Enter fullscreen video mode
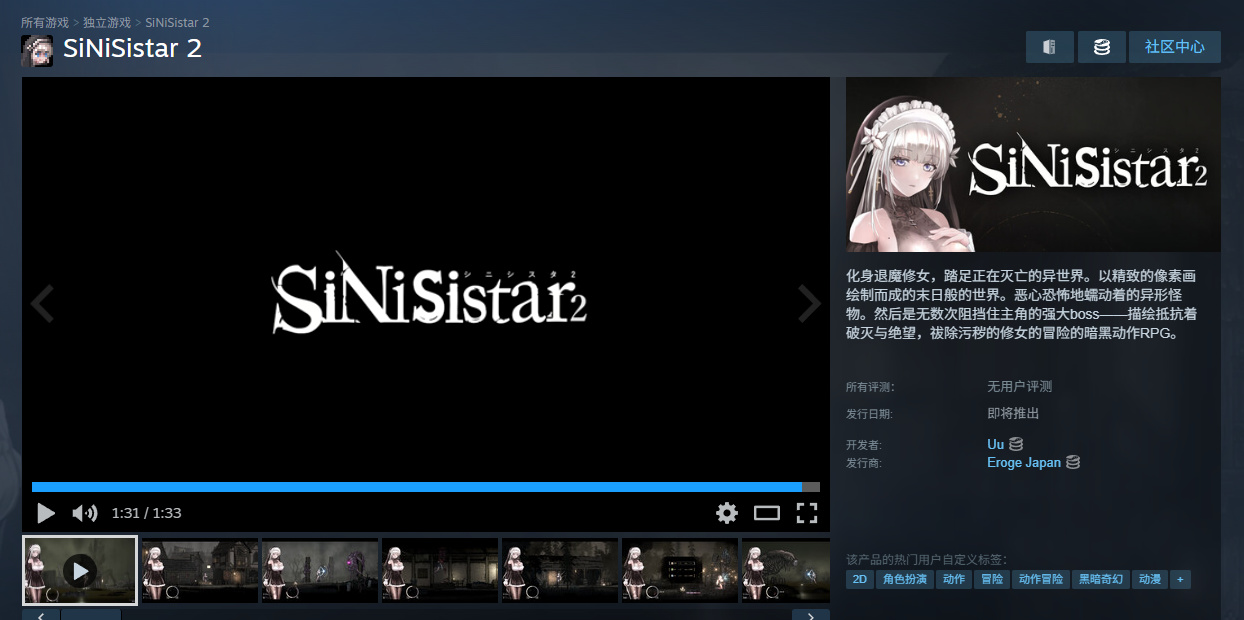This screenshot has height=620, width=1244. [x=807, y=513]
